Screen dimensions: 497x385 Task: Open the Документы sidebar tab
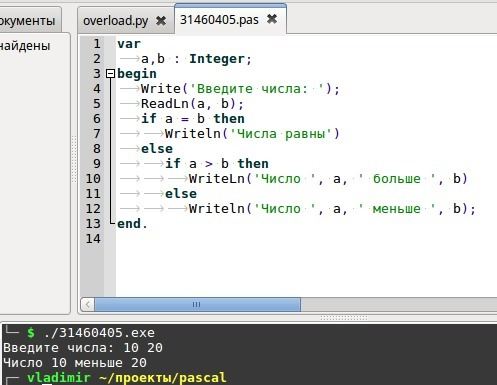(x=28, y=20)
